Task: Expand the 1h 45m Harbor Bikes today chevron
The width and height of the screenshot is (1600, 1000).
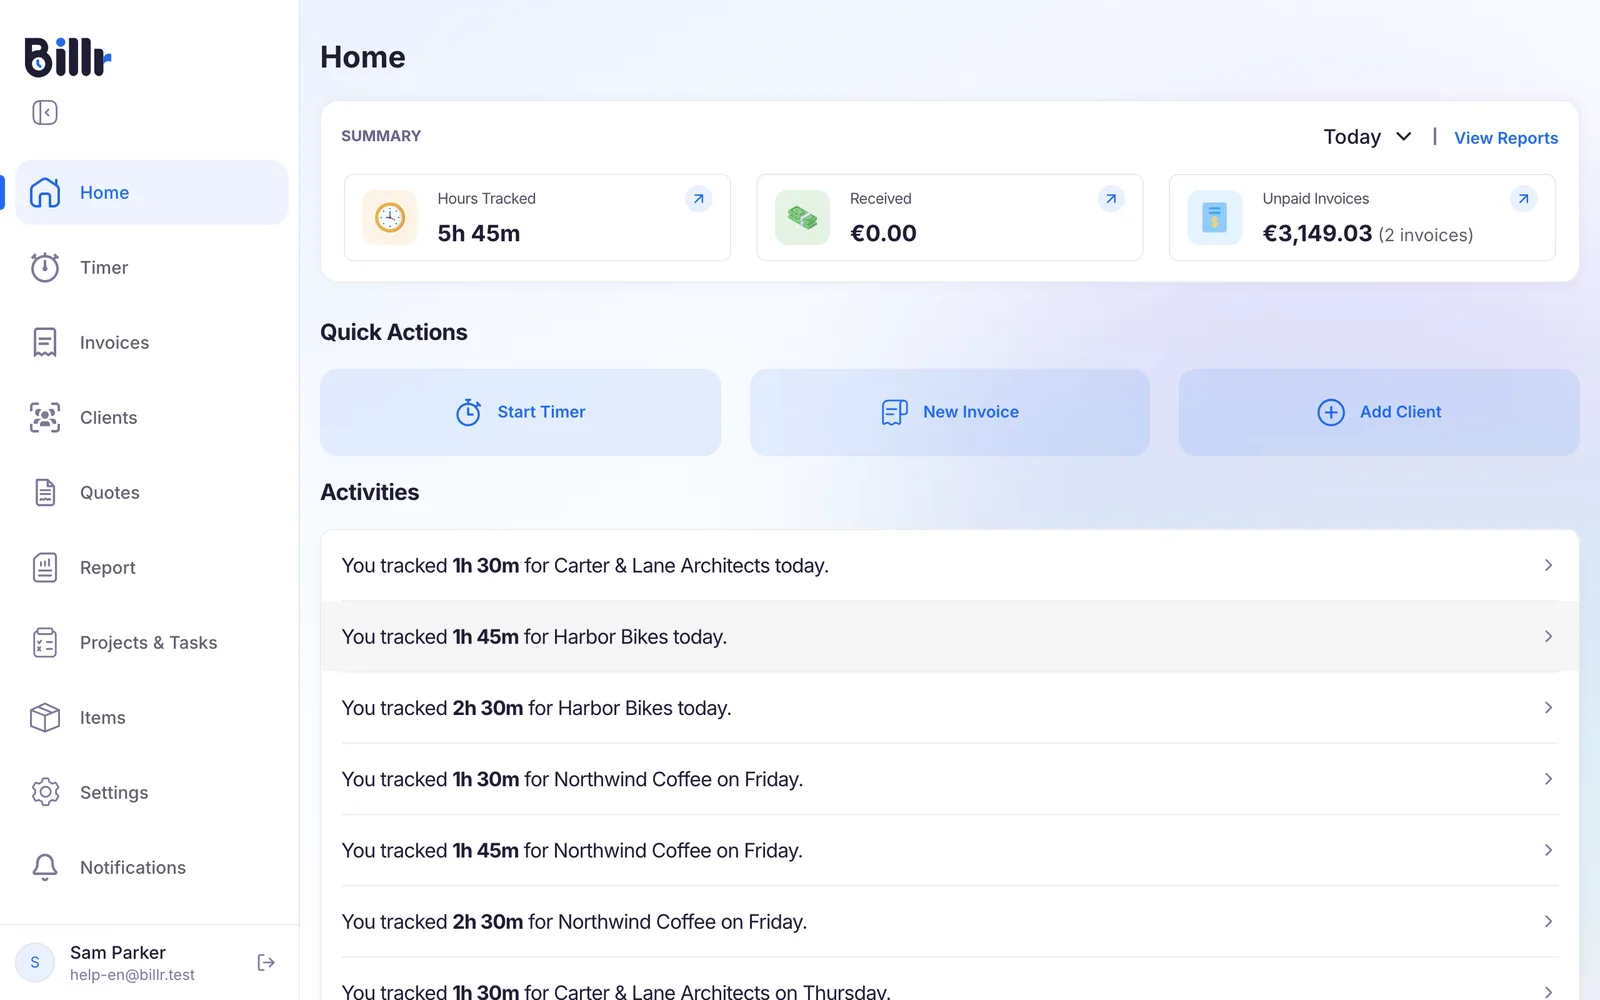Action: 1548,636
